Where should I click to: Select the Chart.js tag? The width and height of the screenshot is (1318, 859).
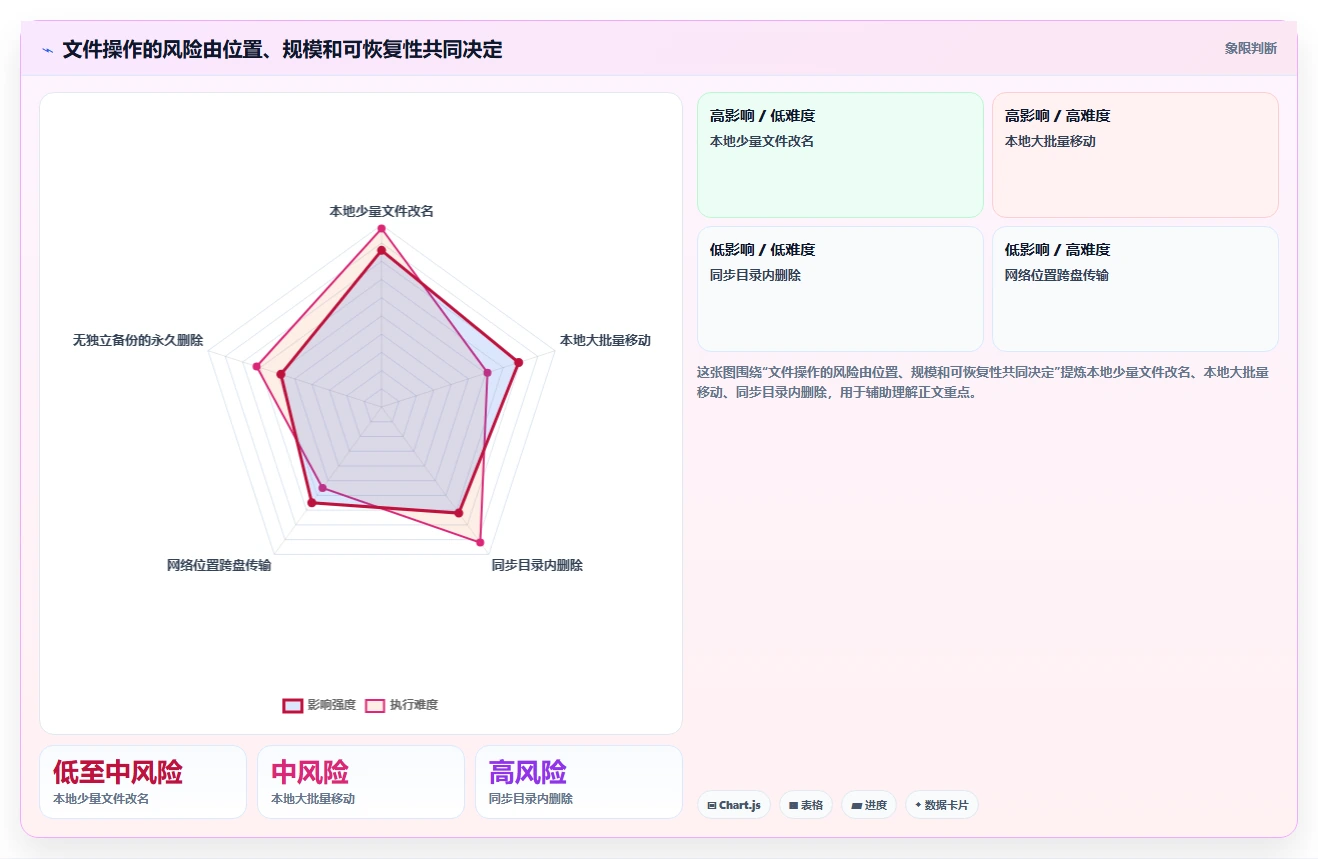[x=734, y=805]
